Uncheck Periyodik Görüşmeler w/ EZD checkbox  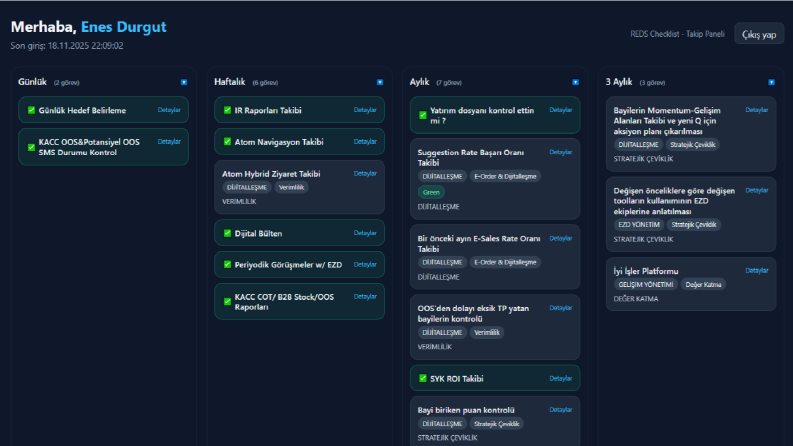coord(227,264)
